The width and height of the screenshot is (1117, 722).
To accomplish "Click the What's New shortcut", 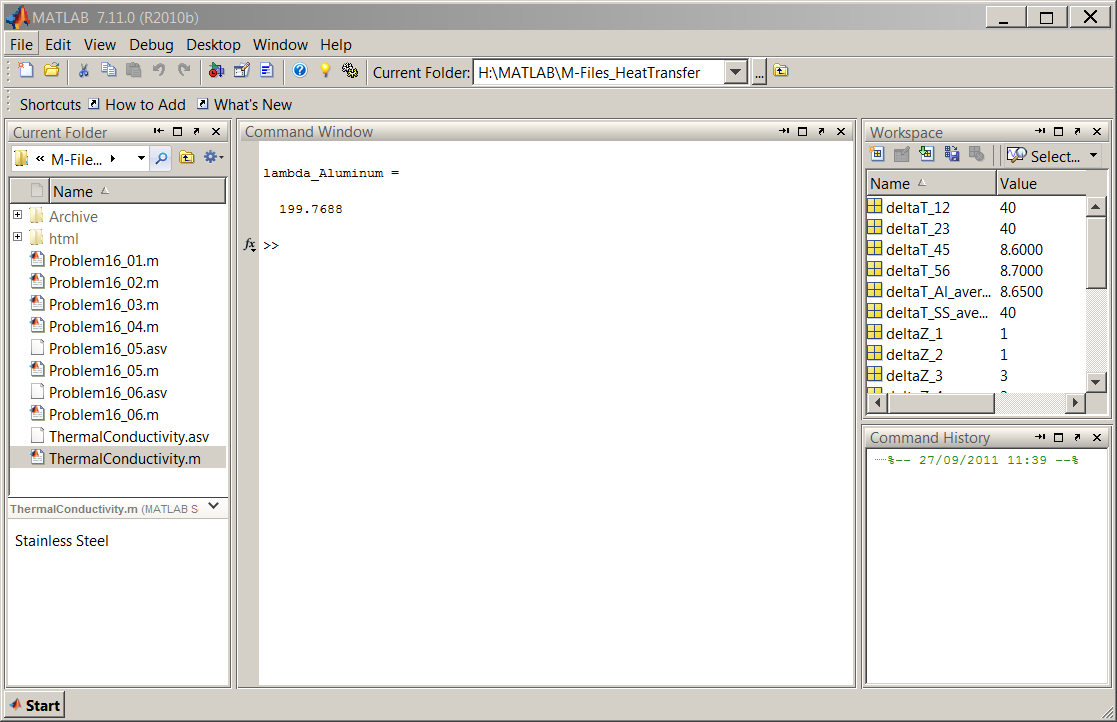I will click(x=244, y=105).
